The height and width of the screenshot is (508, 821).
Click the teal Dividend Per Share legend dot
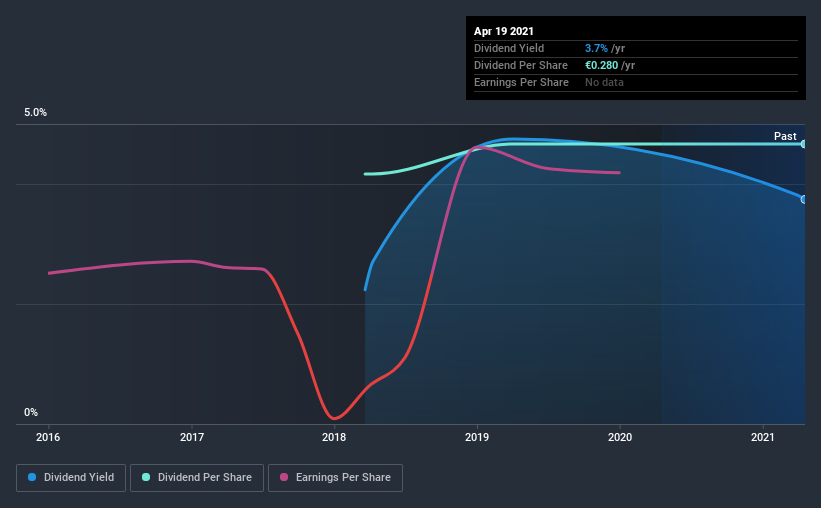tap(146, 477)
